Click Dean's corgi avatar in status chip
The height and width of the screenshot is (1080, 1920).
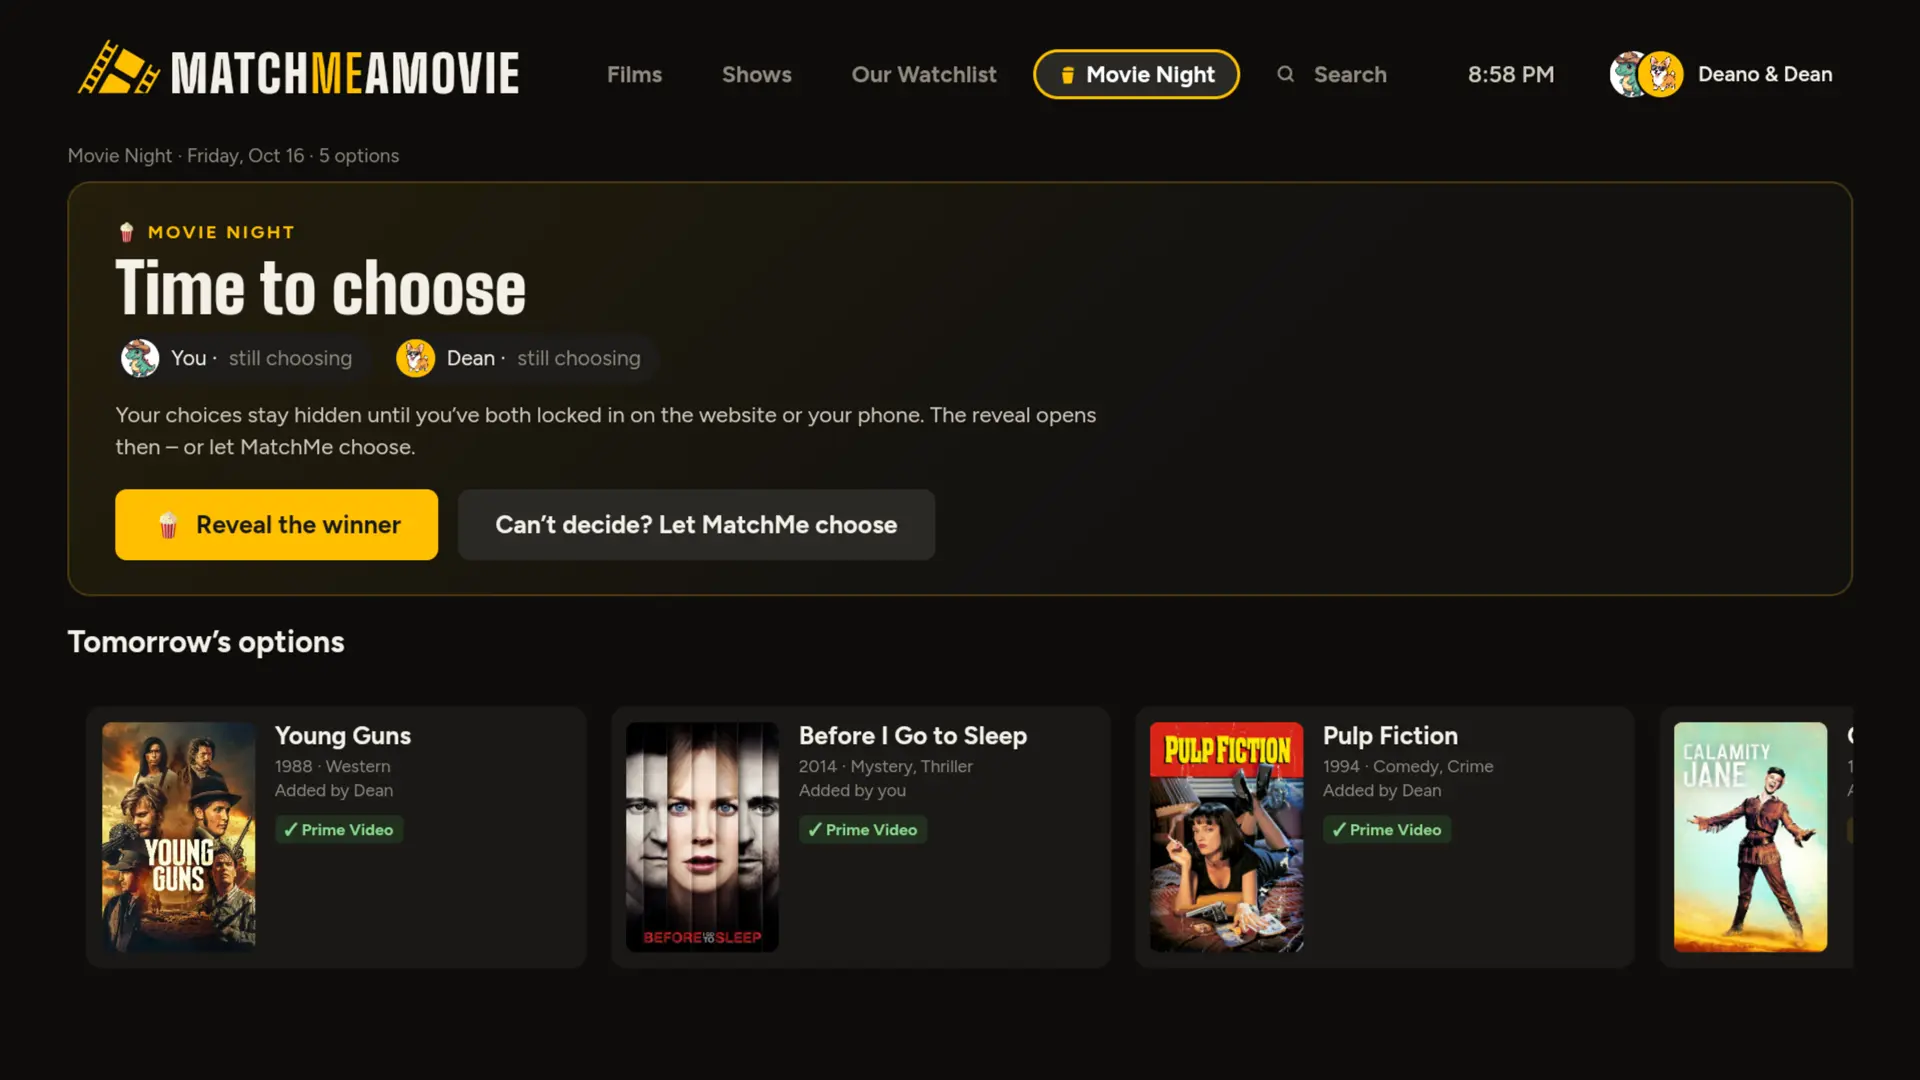(x=415, y=358)
